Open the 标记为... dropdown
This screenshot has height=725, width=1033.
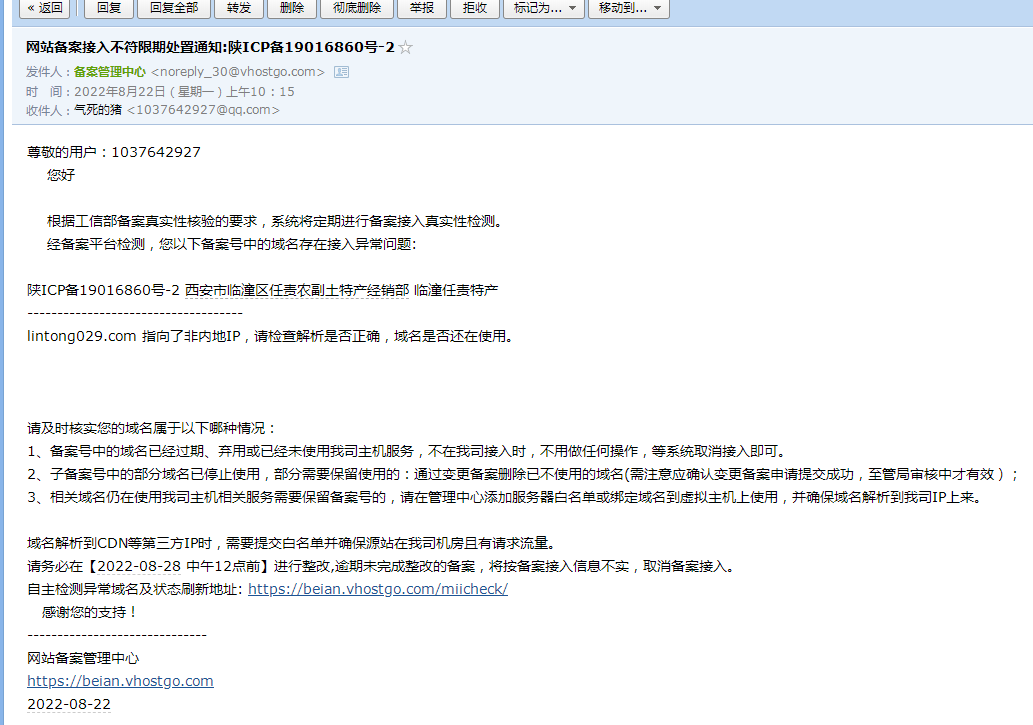click(545, 8)
